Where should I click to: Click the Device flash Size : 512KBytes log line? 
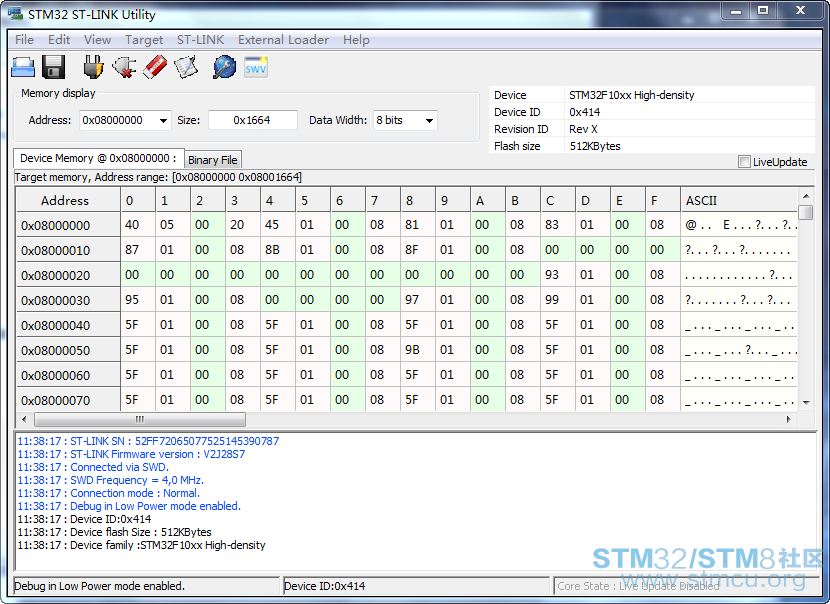coord(114,532)
